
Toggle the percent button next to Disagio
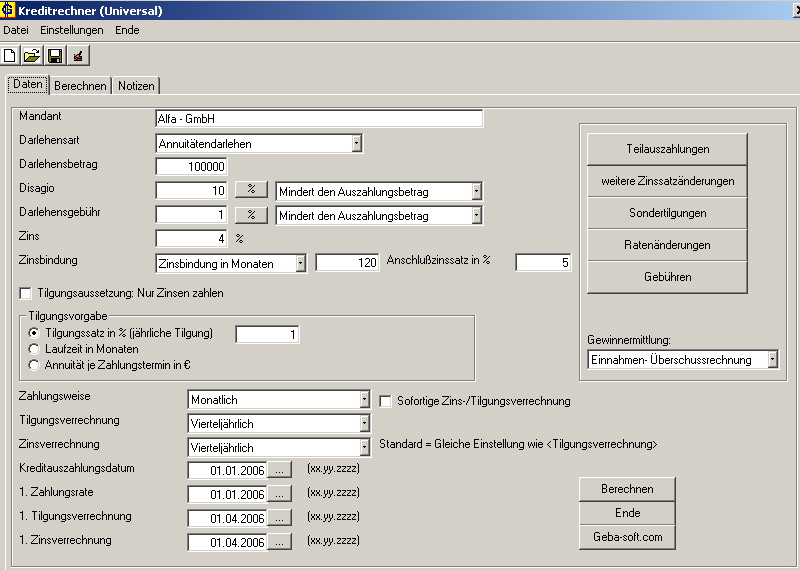click(x=252, y=190)
